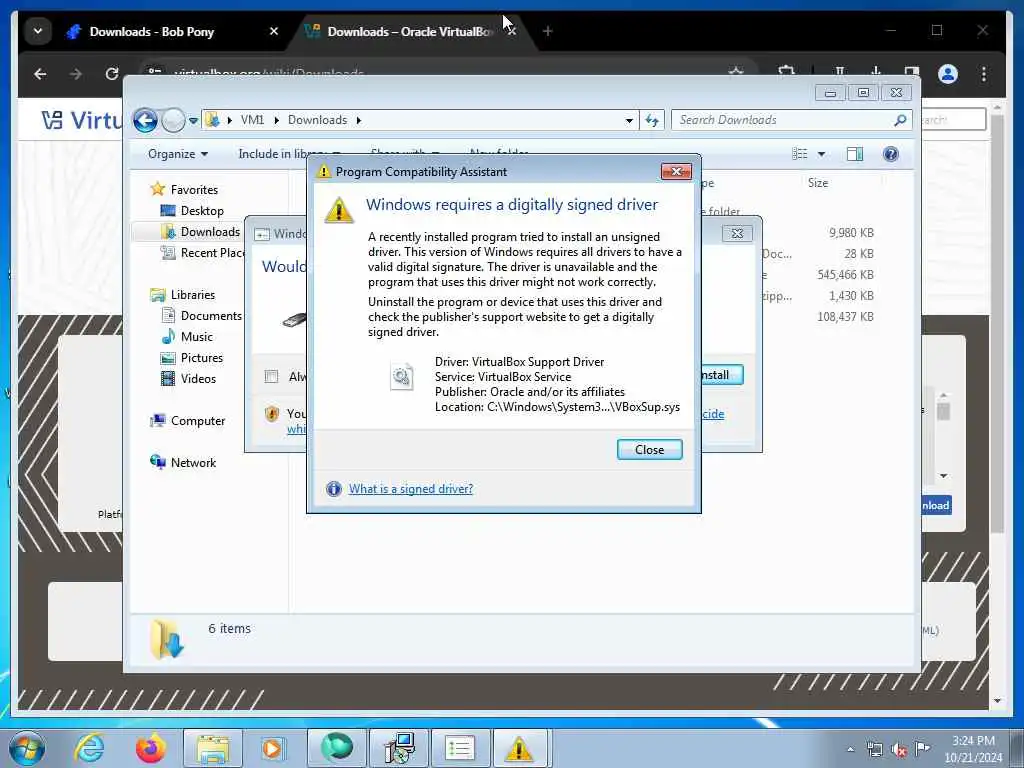Open Documents library in navigation pane
The width and height of the screenshot is (1024, 768).
[211, 315]
